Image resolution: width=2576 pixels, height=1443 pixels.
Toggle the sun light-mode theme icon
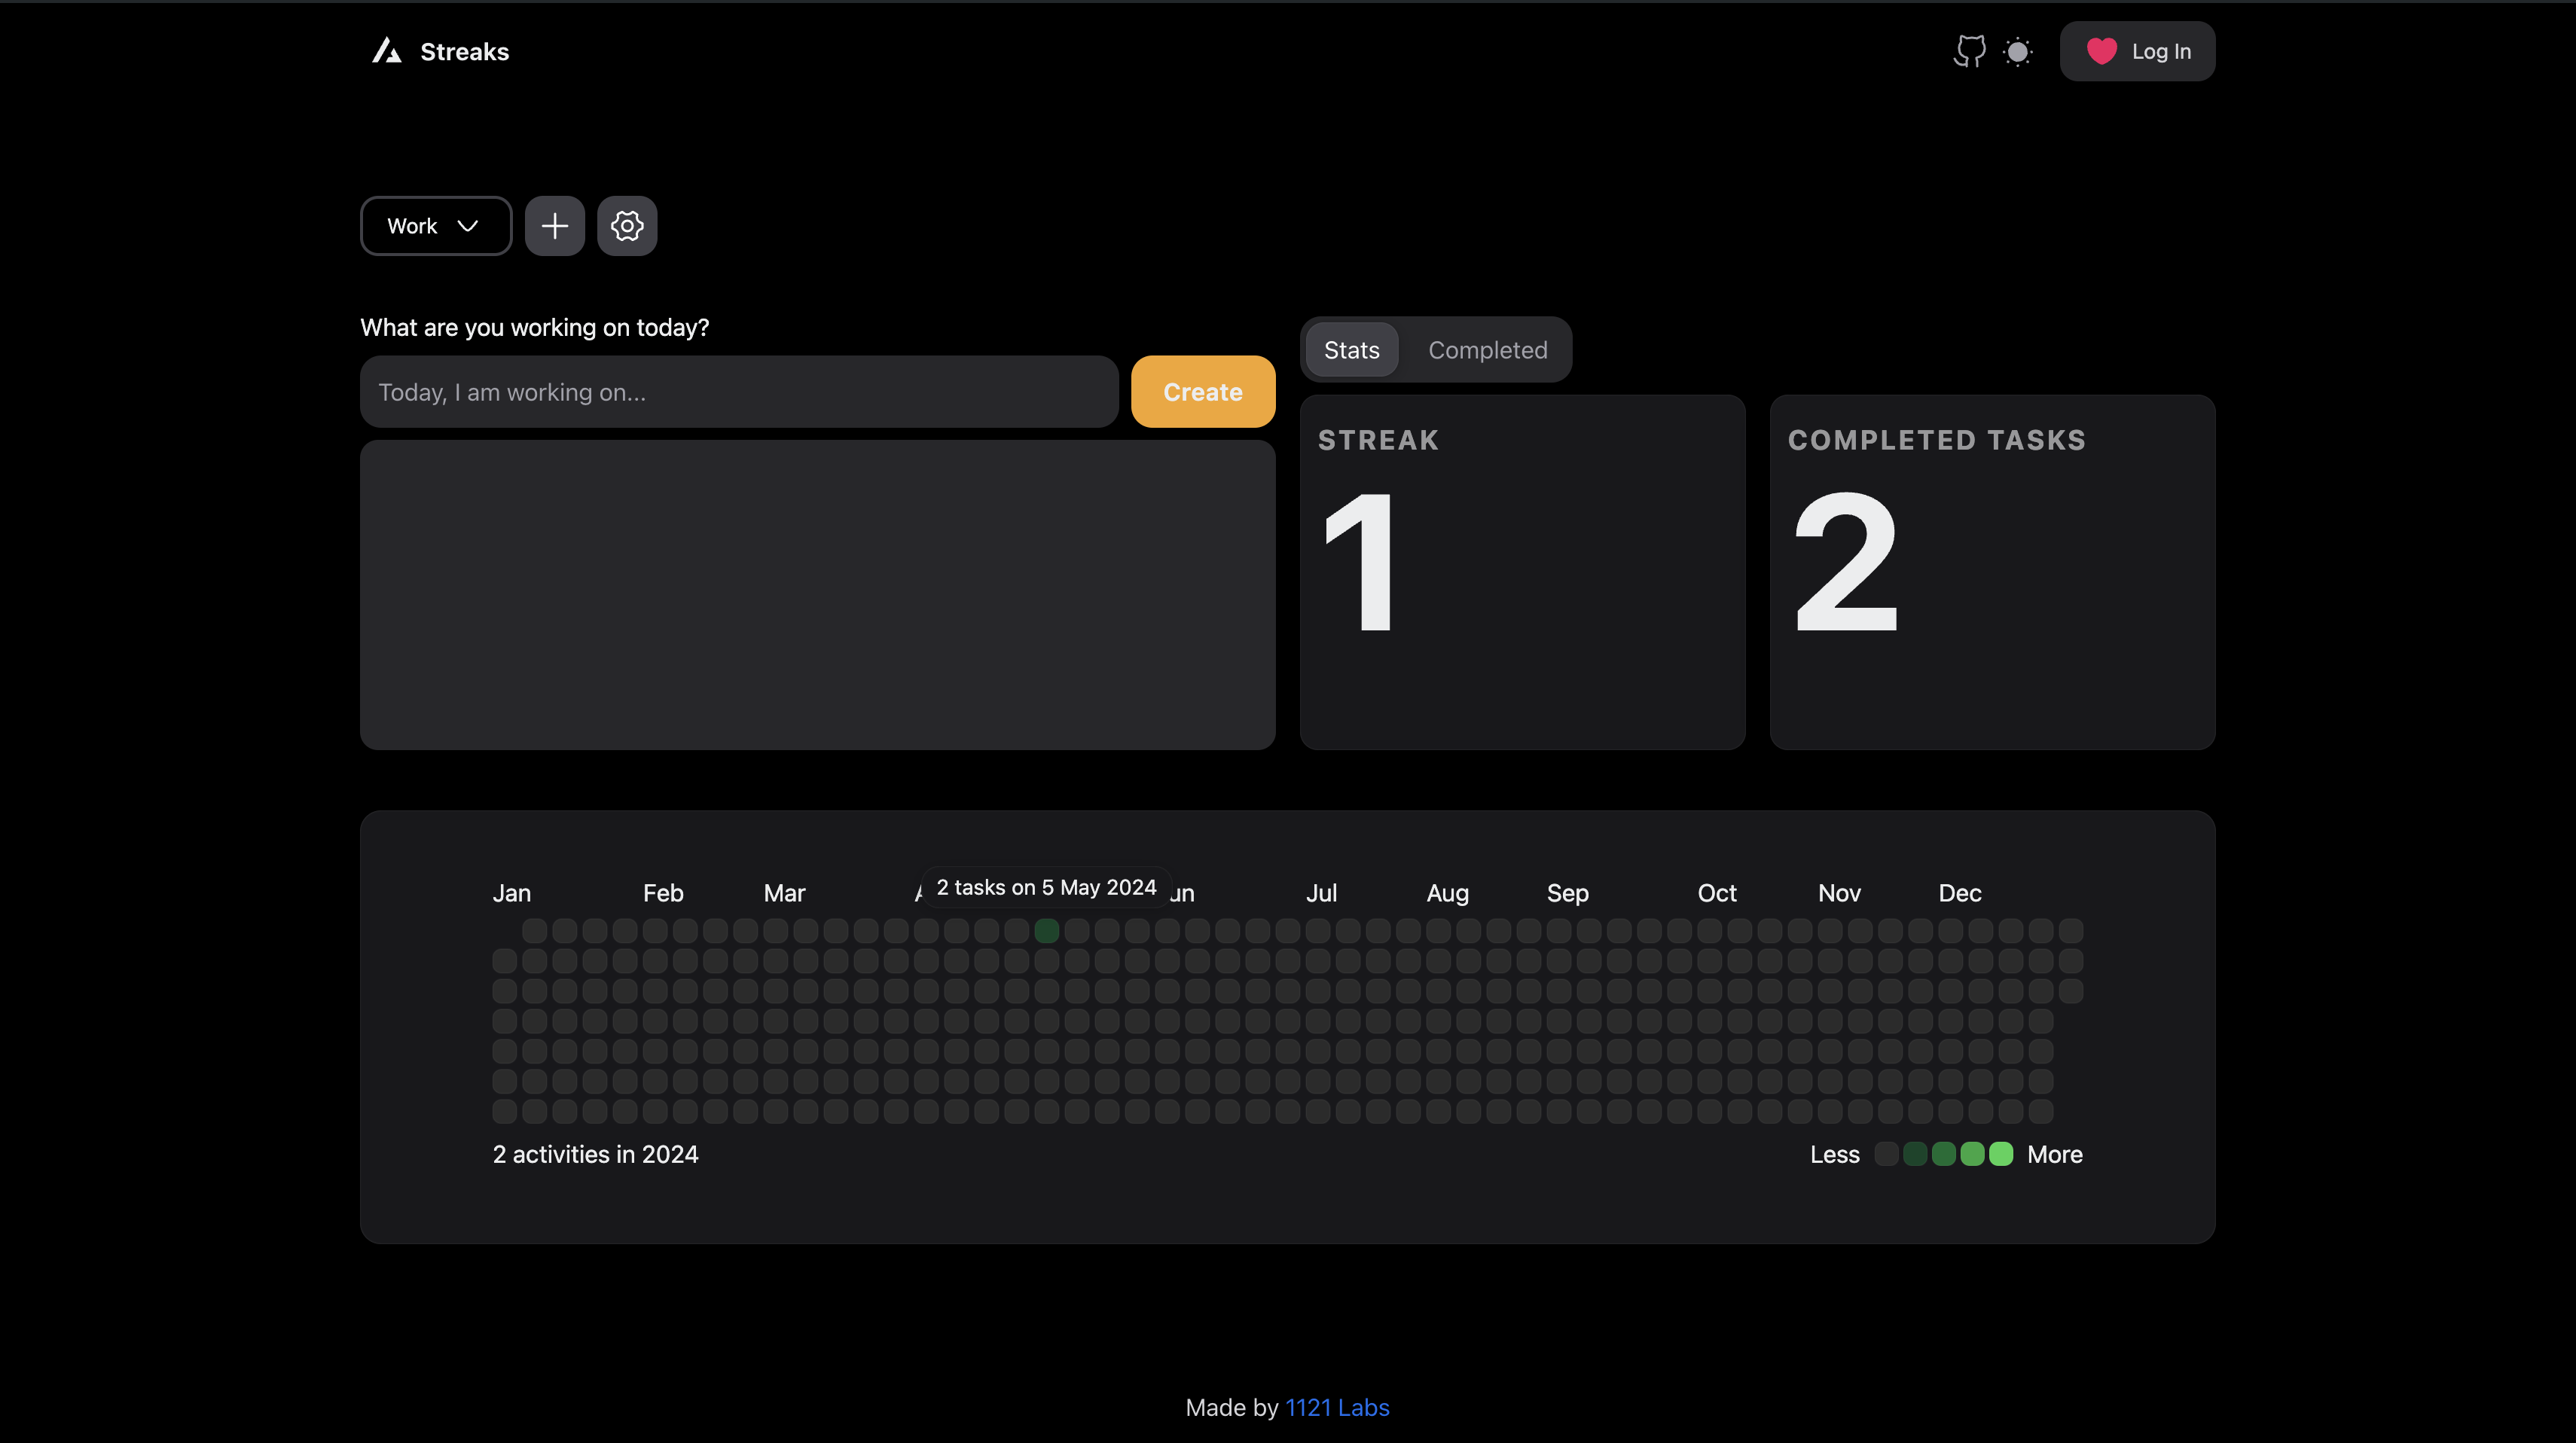[2018, 51]
